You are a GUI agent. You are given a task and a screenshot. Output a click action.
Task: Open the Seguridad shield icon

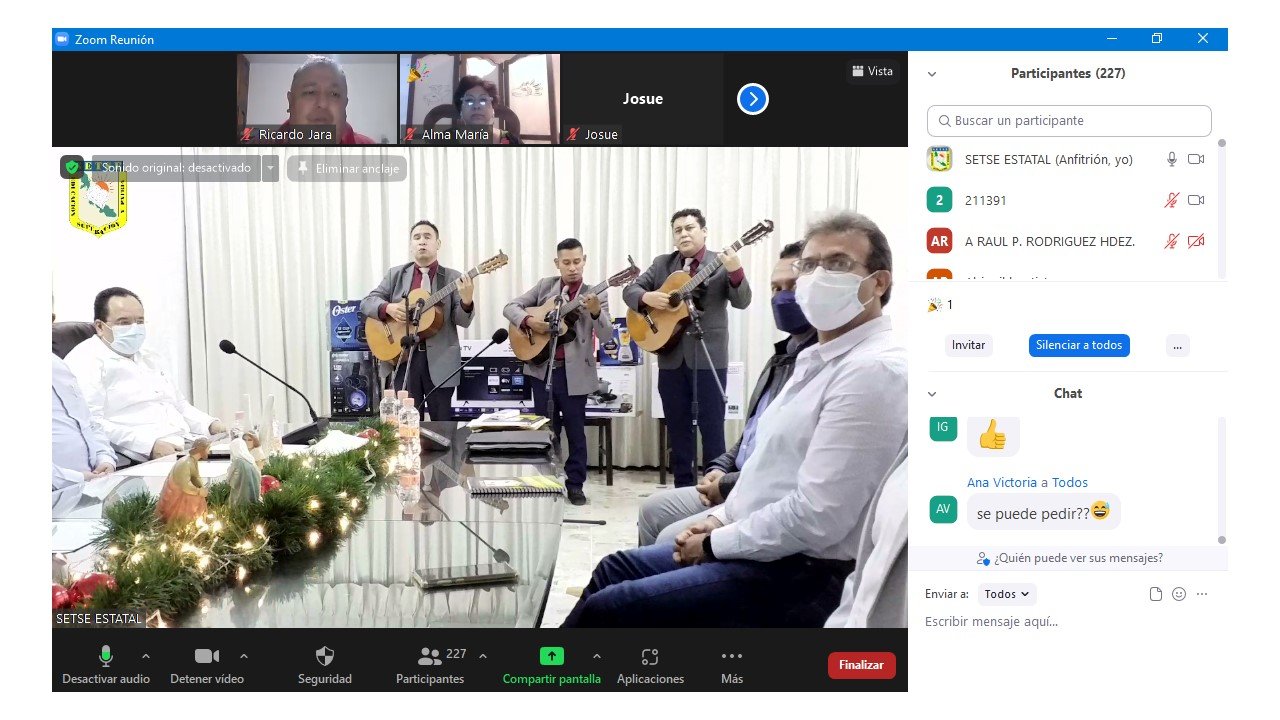tap(324, 656)
